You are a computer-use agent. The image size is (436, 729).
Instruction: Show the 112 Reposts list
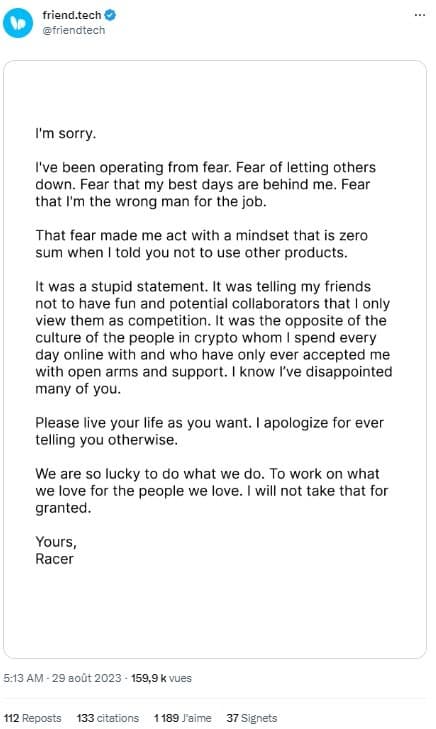pos(33,718)
